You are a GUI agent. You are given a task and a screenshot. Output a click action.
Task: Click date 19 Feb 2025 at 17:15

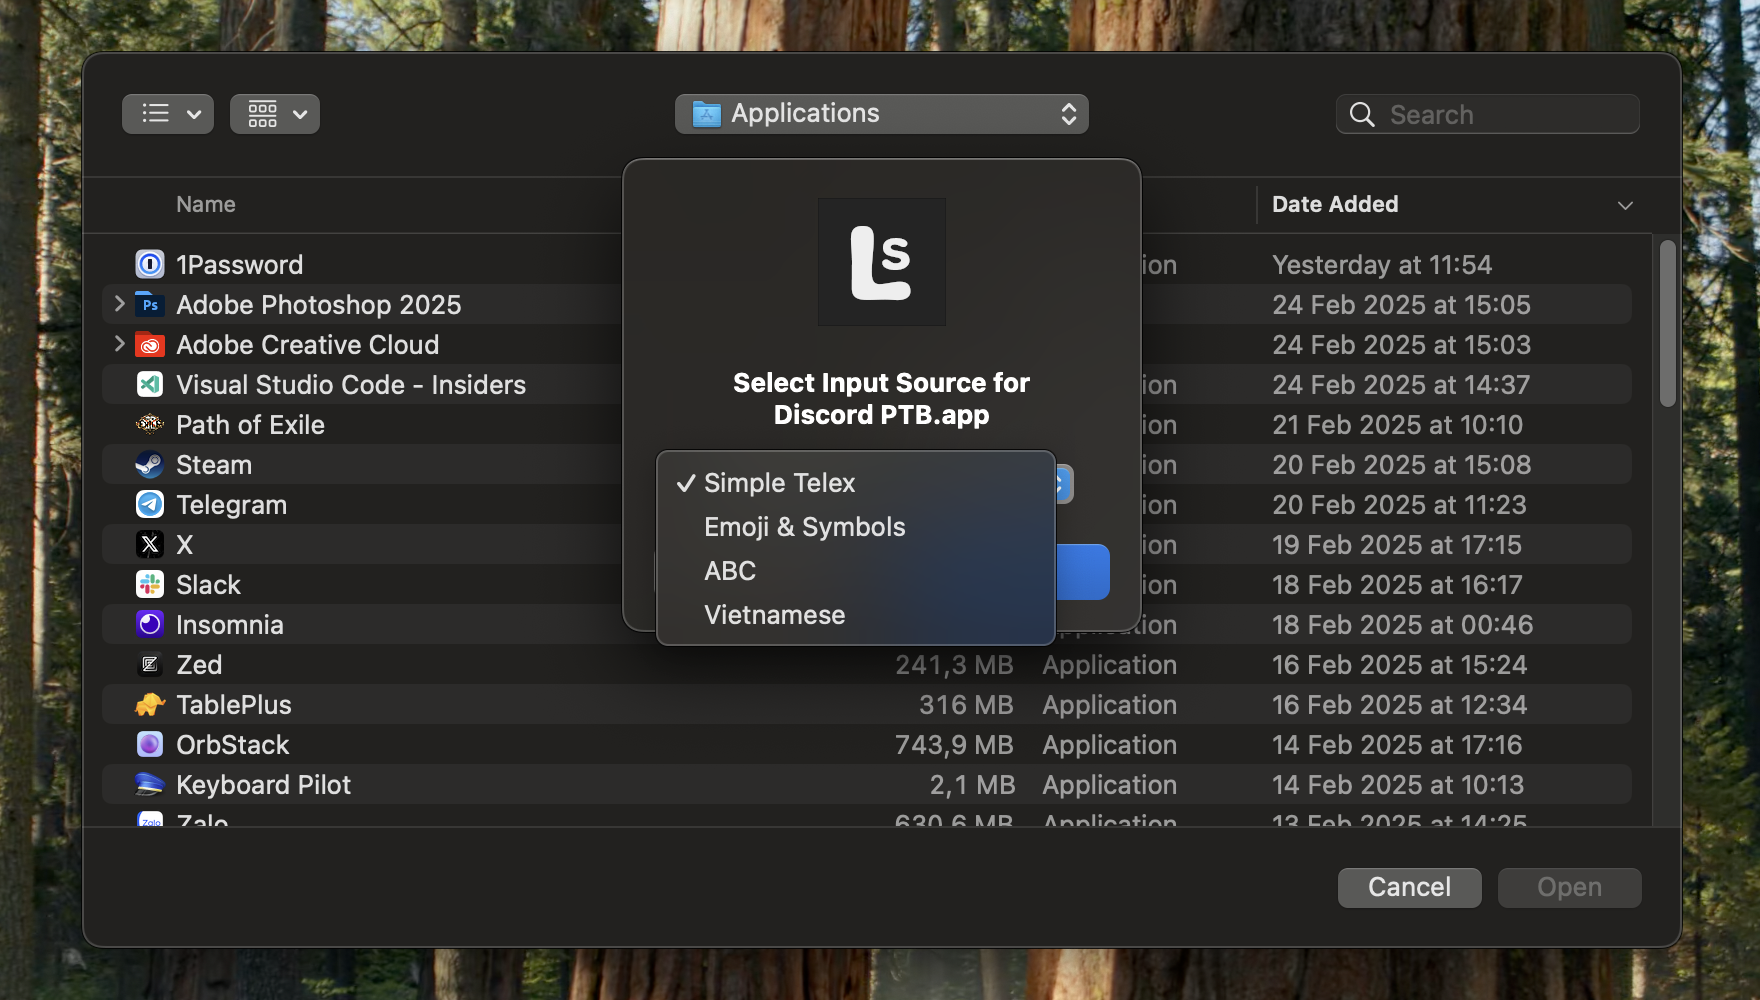pyautogui.click(x=1397, y=545)
